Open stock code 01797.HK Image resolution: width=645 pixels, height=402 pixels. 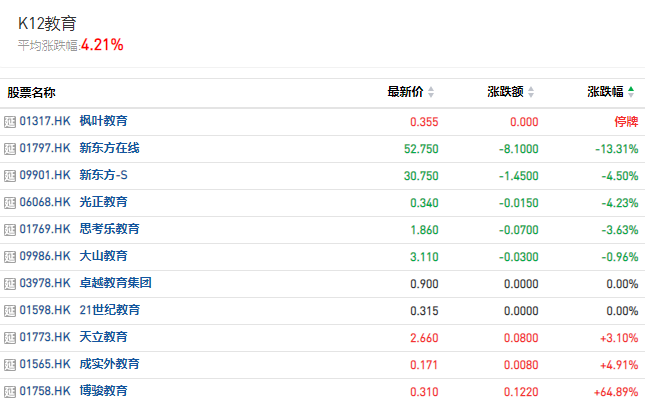pyautogui.click(x=45, y=148)
